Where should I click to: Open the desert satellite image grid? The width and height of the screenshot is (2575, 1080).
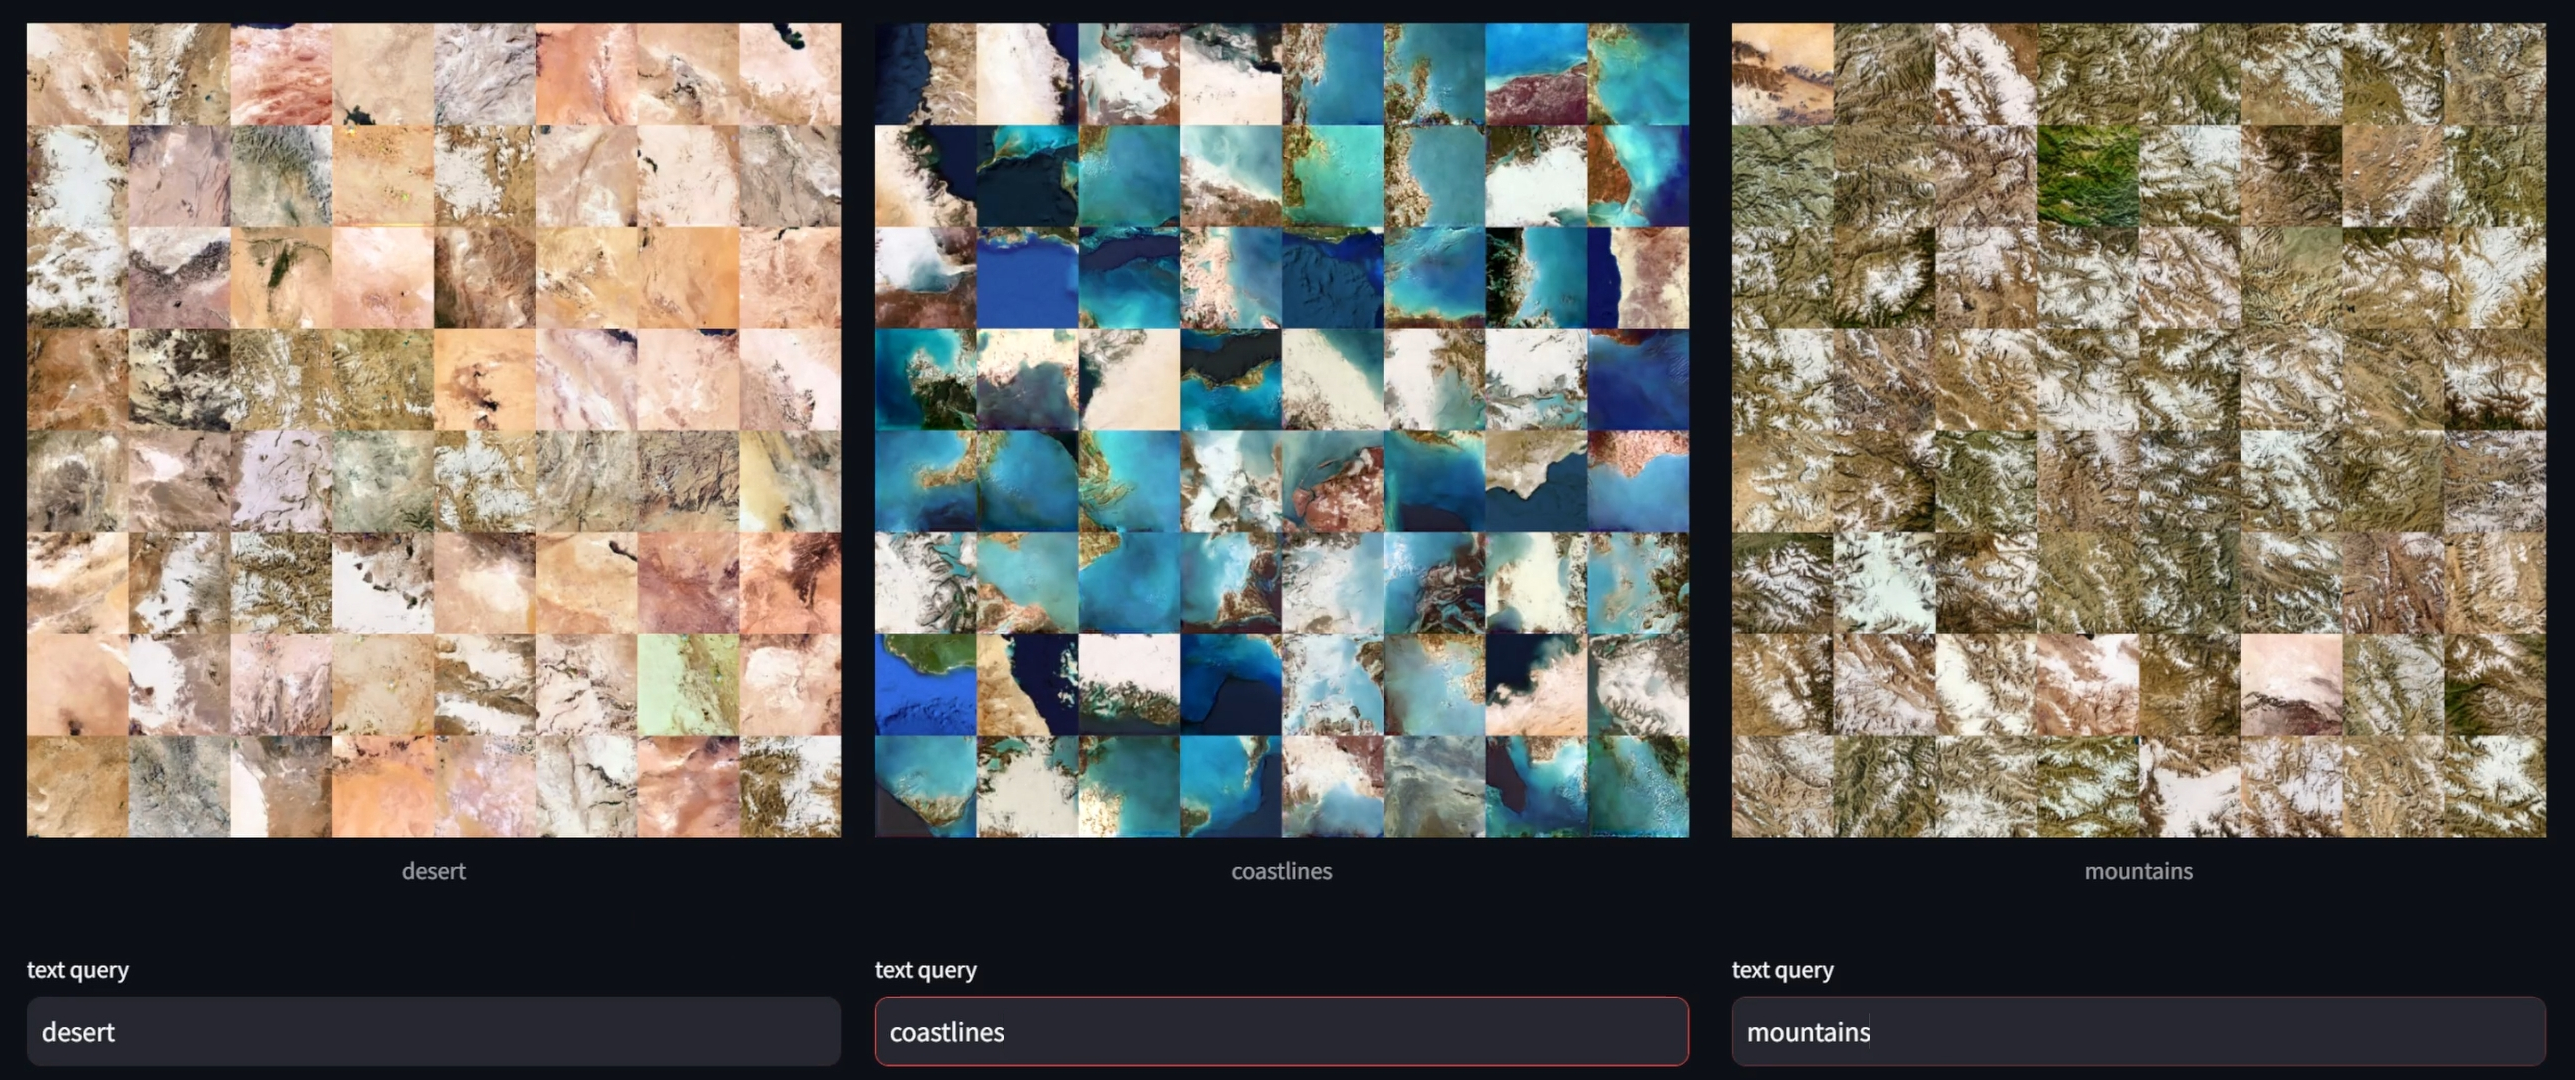(x=433, y=430)
